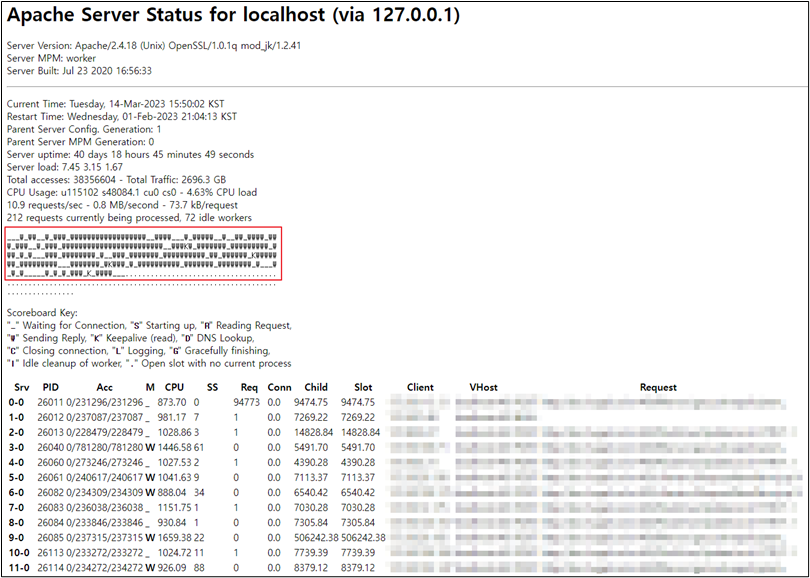The height and width of the screenshot is (578, 810).
Task: Click the 'Conn' column header
Action: [x=279, y=387]
